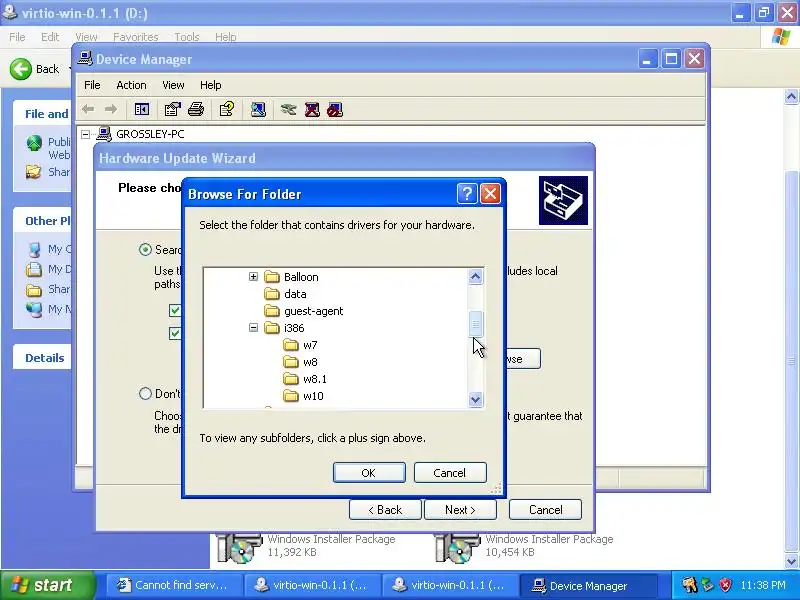Click the Start button on taskbar
This screenshot has width=800, height=600.
click(47, 585)
